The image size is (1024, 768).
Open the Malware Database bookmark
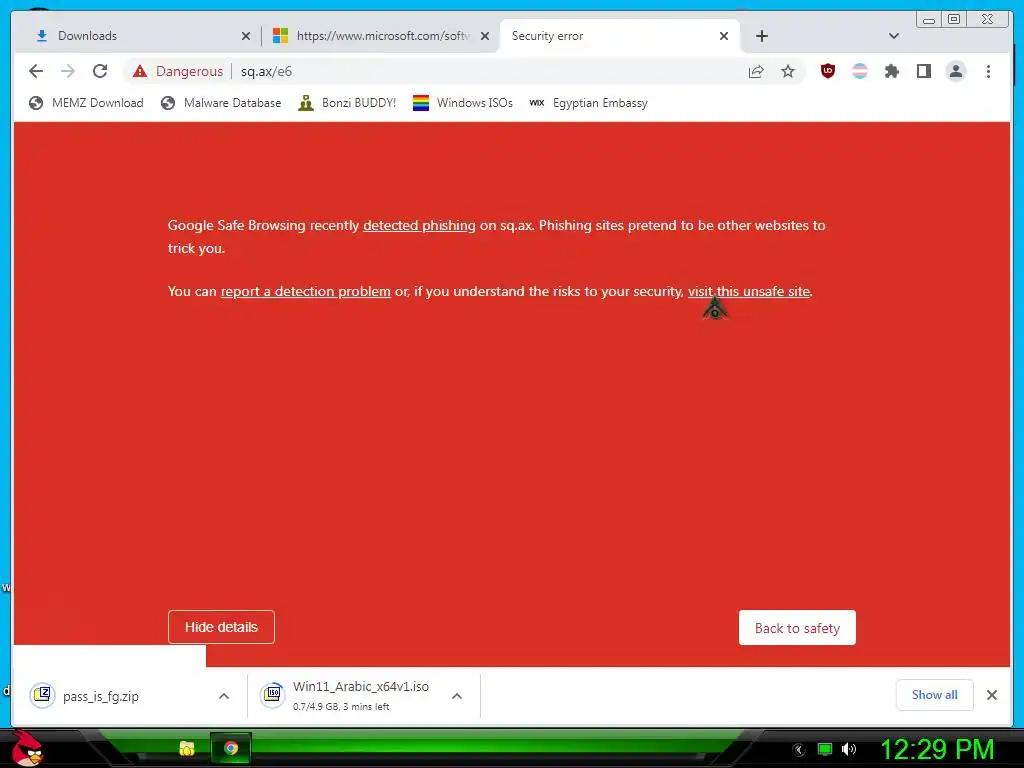tap(221, 103)
